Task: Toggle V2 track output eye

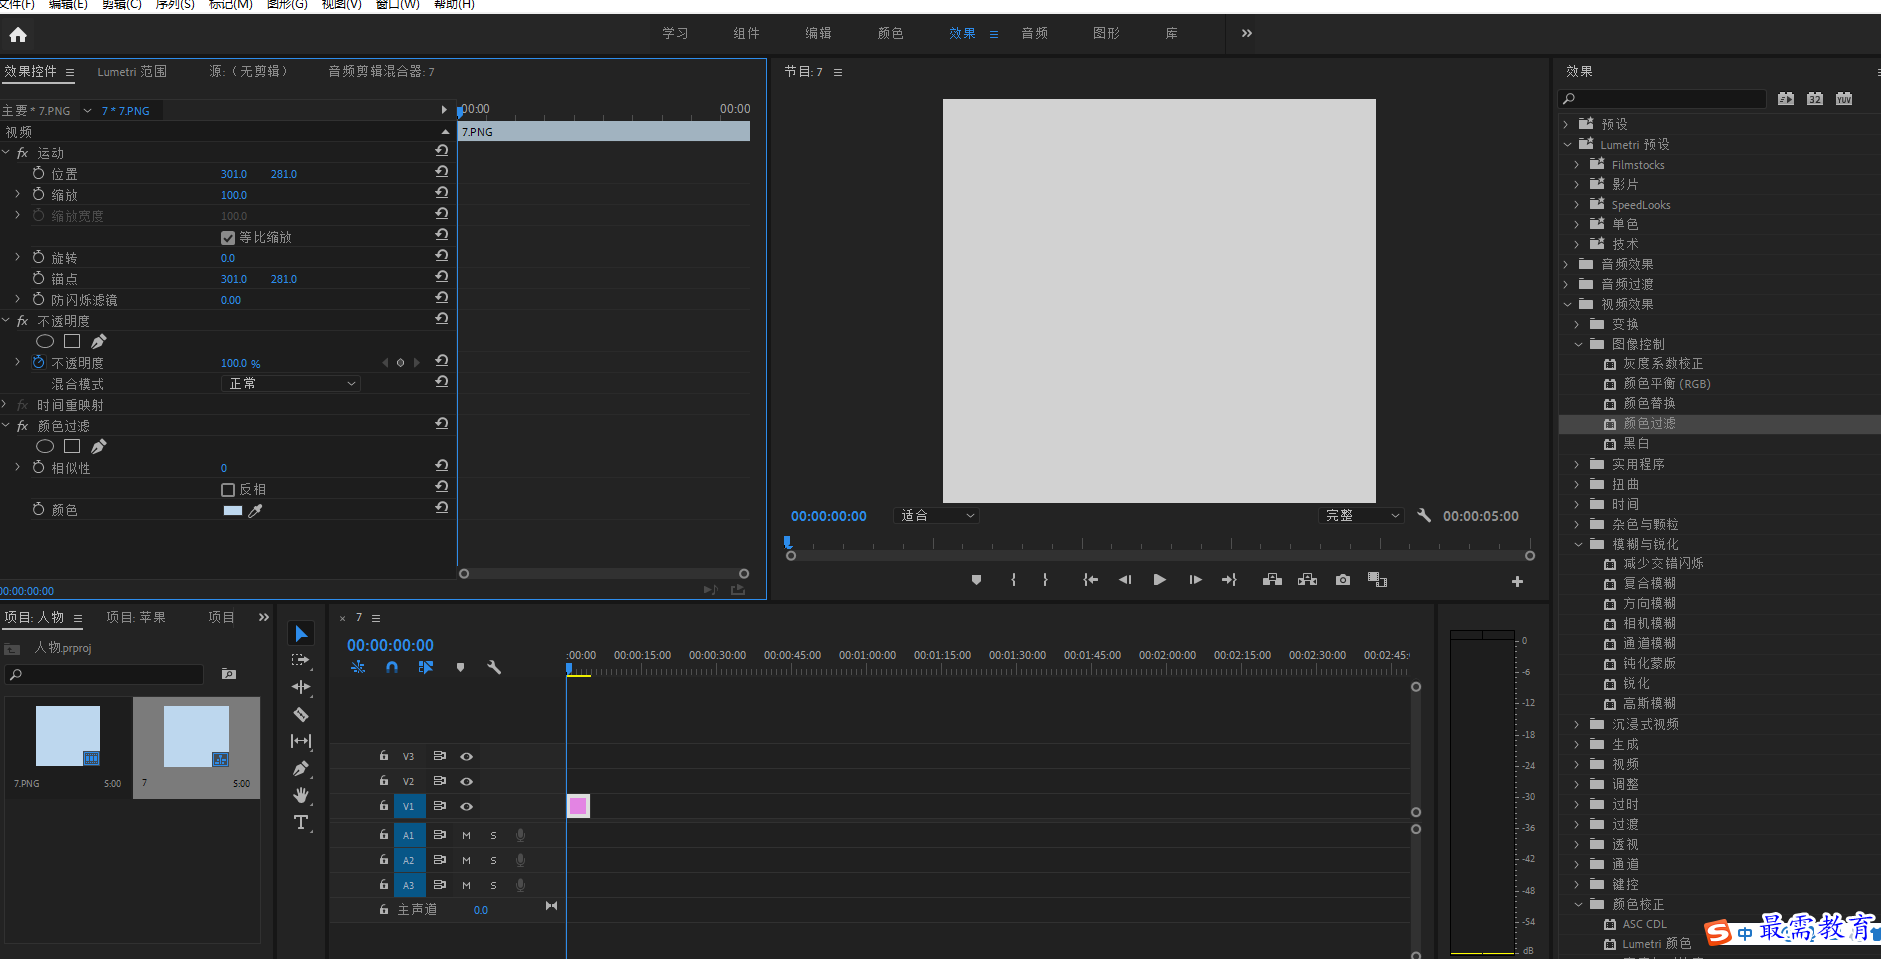Action: [466, 782]
